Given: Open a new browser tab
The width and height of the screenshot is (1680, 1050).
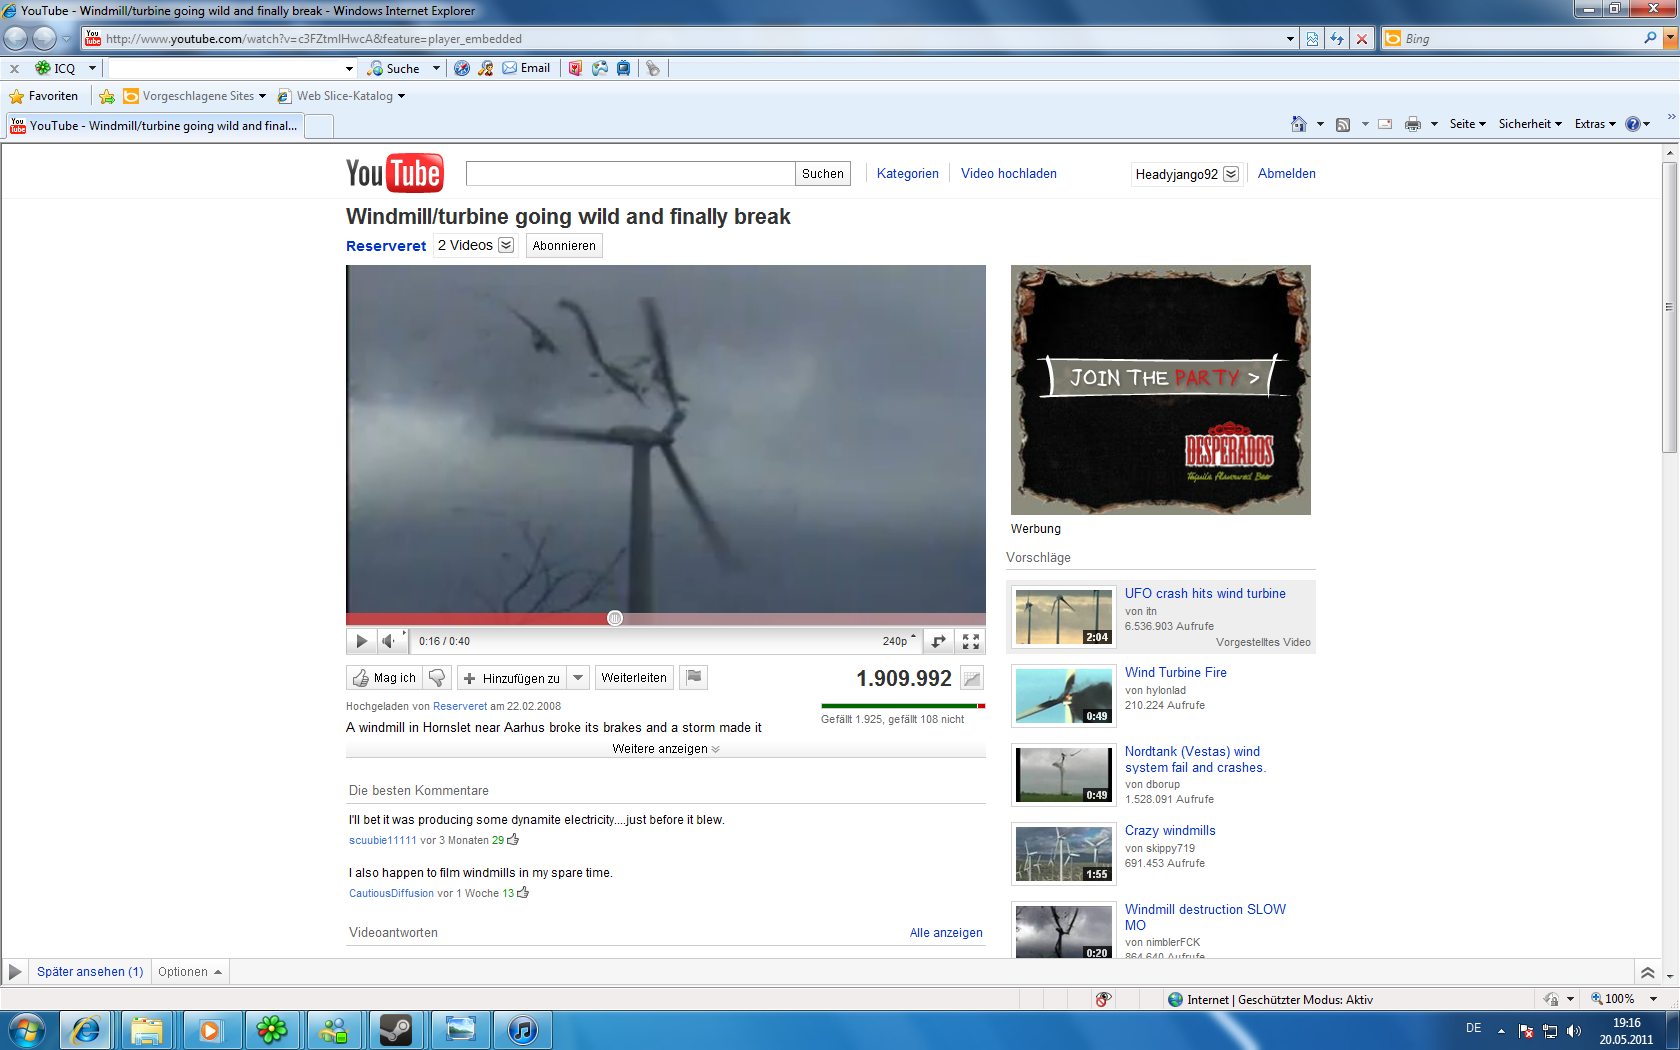Looking at the screenshot, I should (319, 126).
